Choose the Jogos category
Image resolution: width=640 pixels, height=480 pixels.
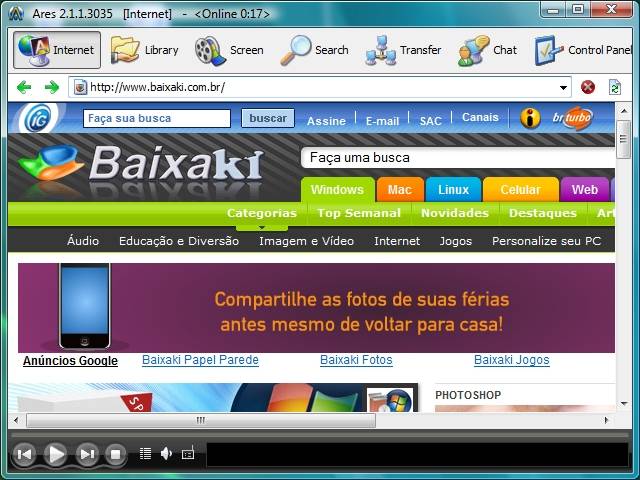(x=456, y=241)
